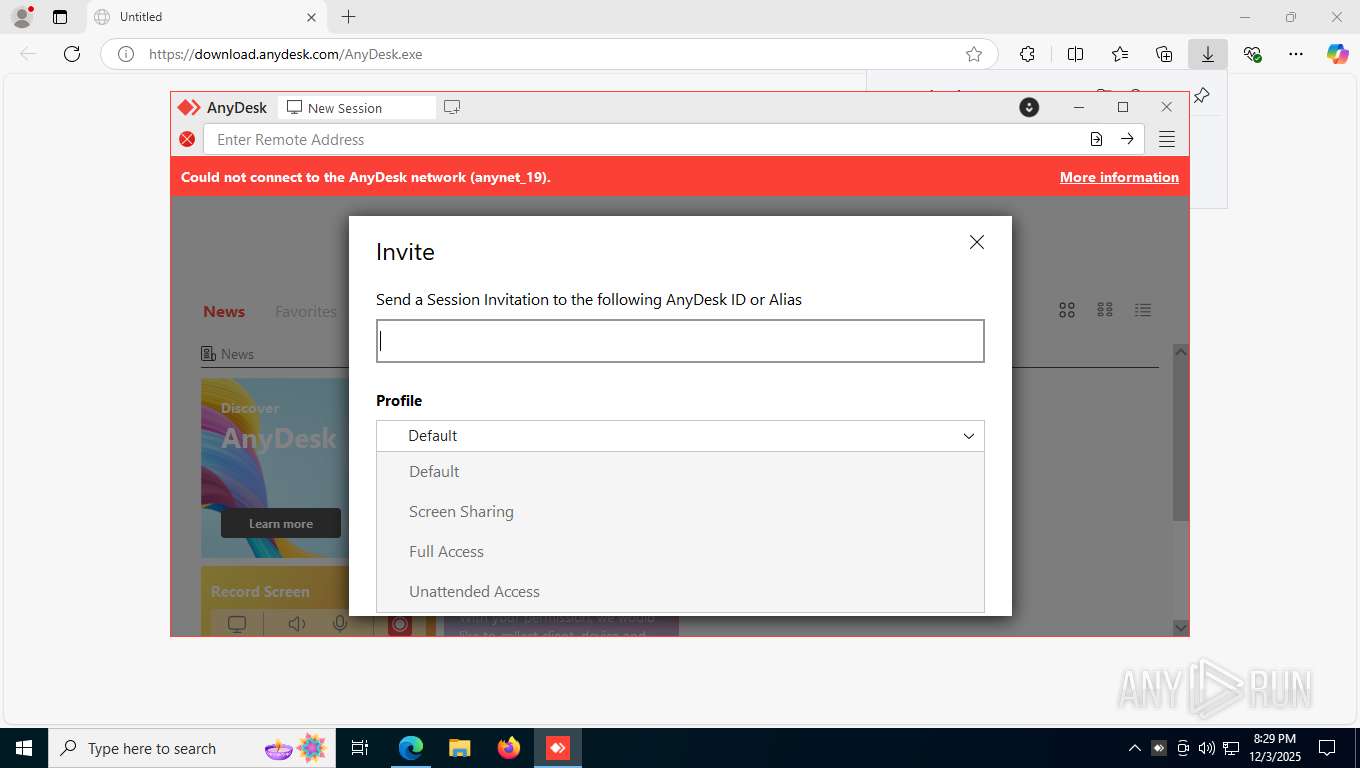Image resolution: width=1360 pixels, height=768 pixels.
Task: Select Unattended Access profile option
Action: (680, 592)
